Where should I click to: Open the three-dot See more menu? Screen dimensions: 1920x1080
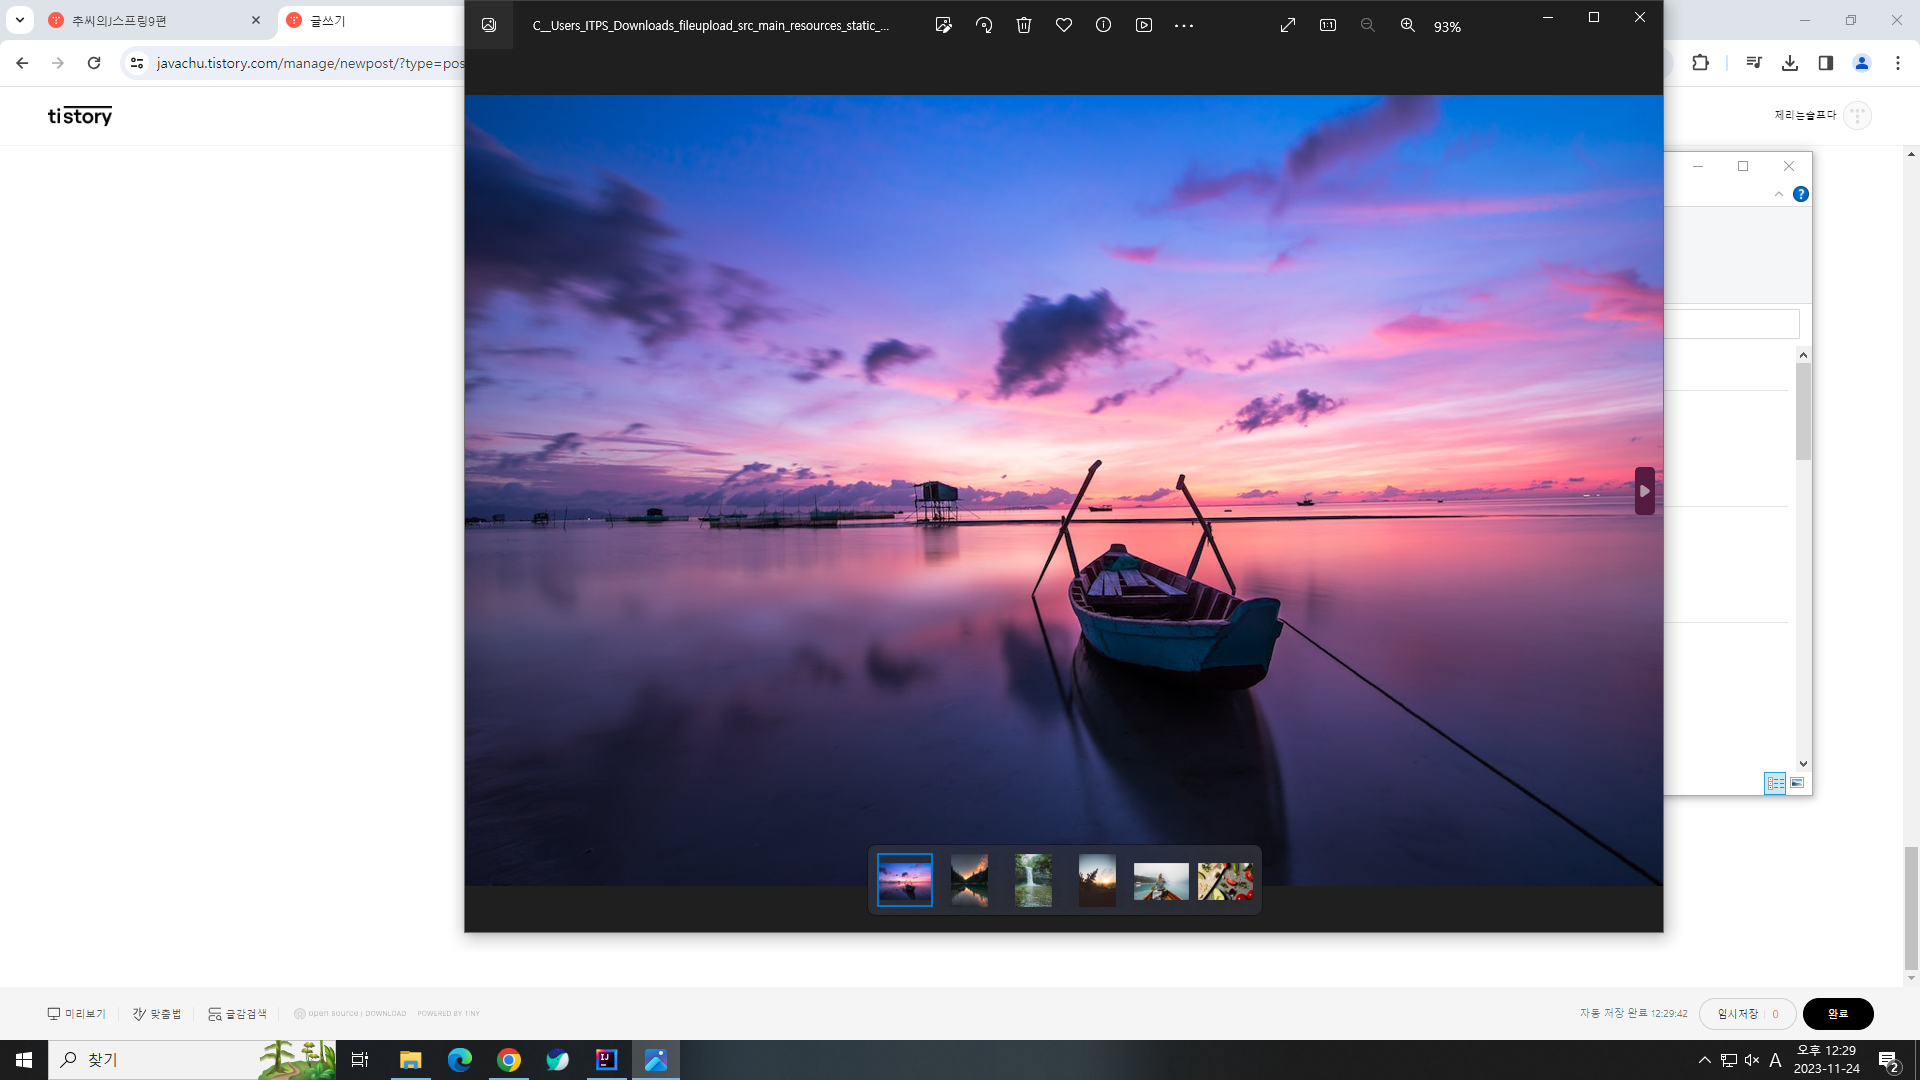pyautogui.click(x=1184, y=25)
